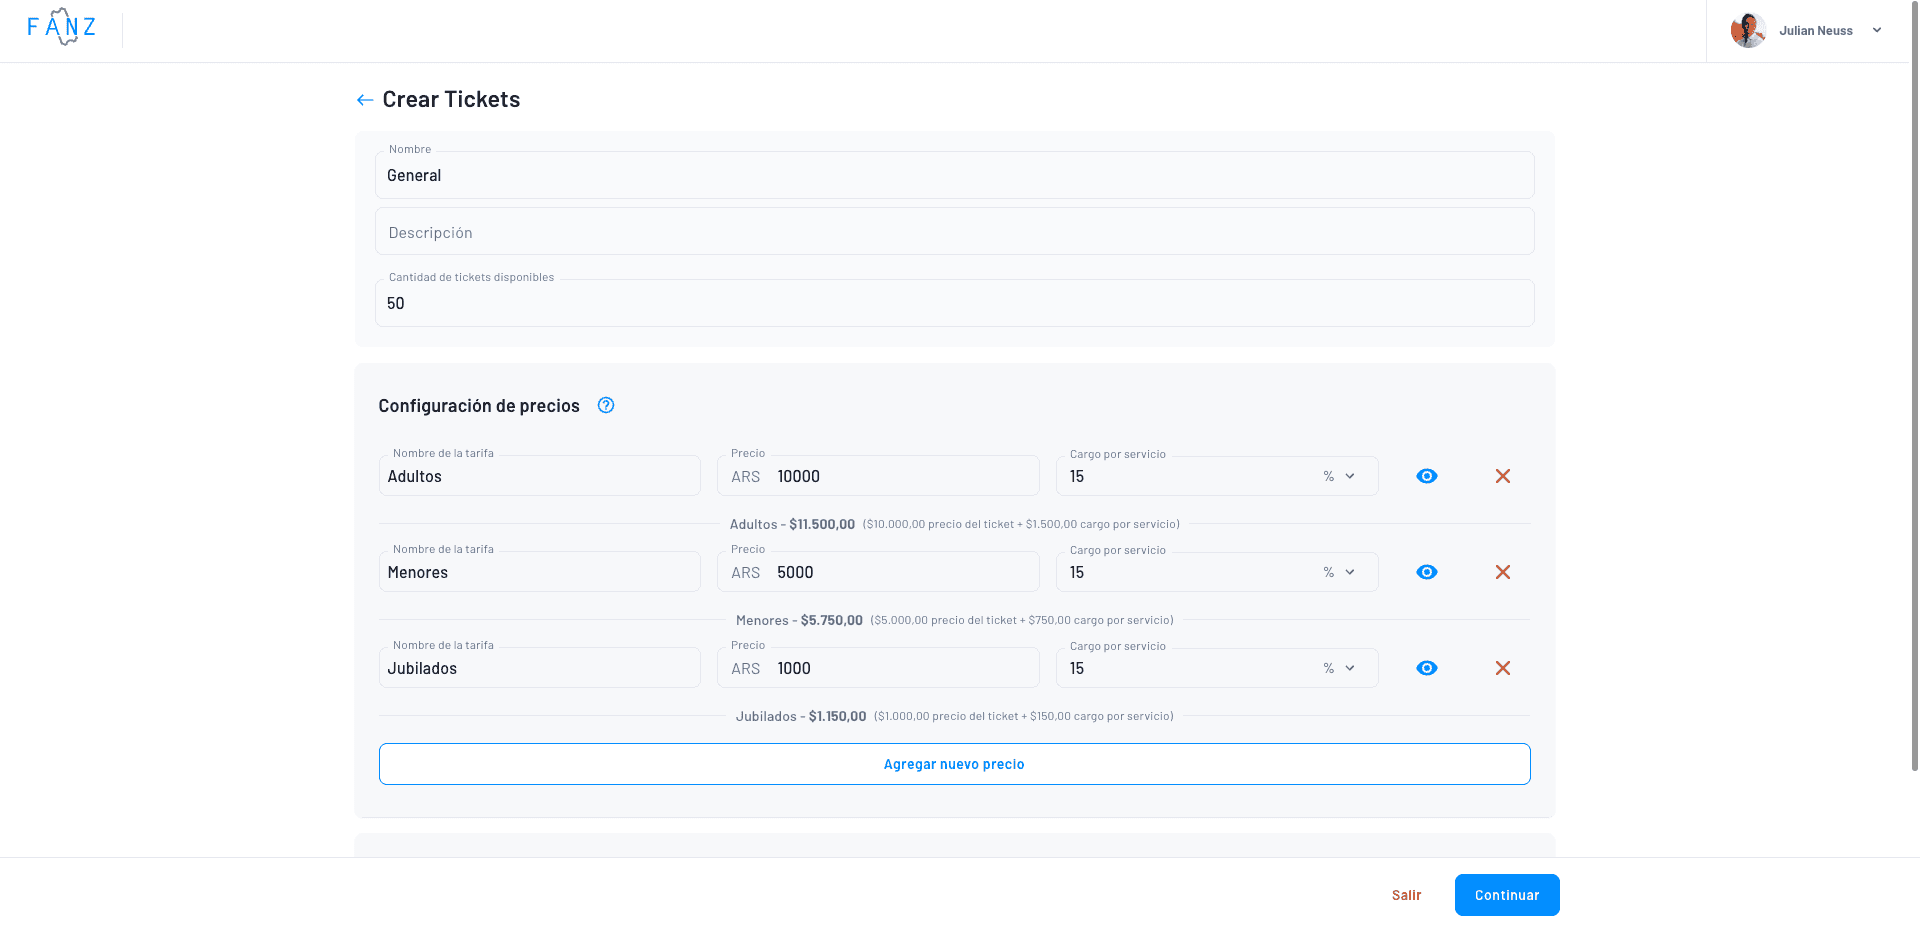Click the Menores - $5.750,00 summary text
Viewport: 1920px width, 928px height.
(799, 620)
